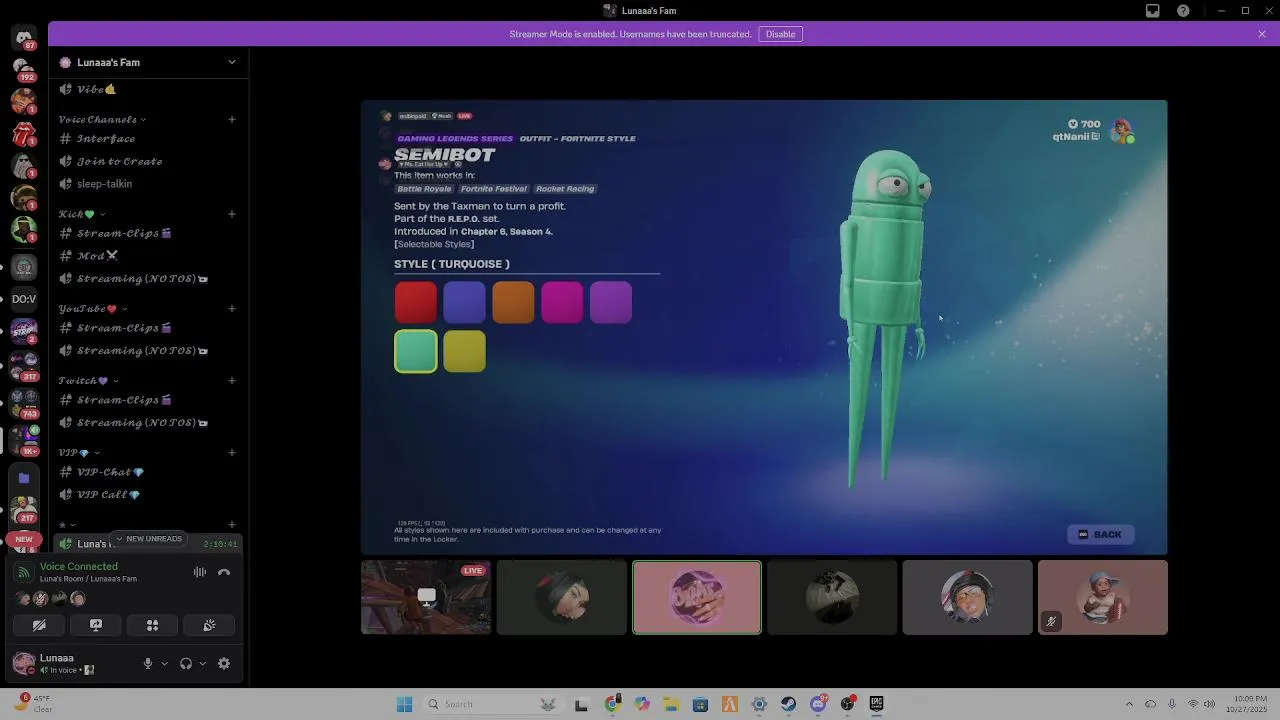Viewport: 1280px width, 720px height.
Task: Open noise suppression waveform options
Action: pos(200,572)
